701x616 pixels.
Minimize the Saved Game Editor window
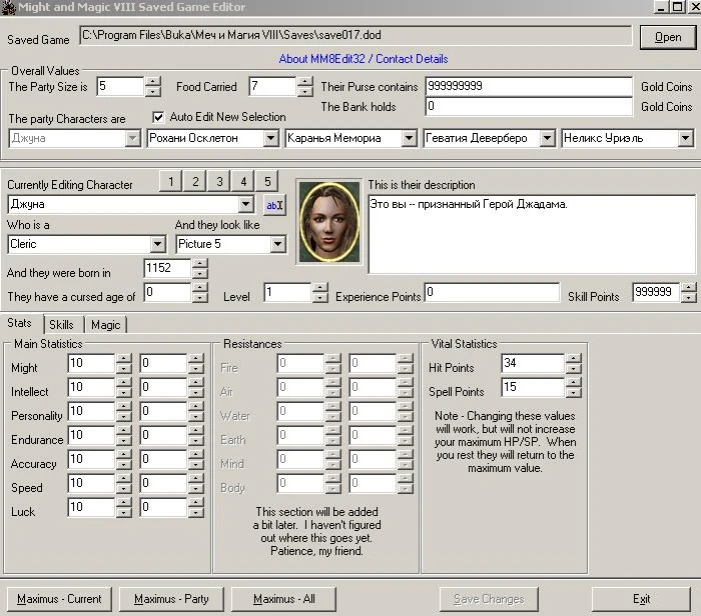[x=661, y=7]
